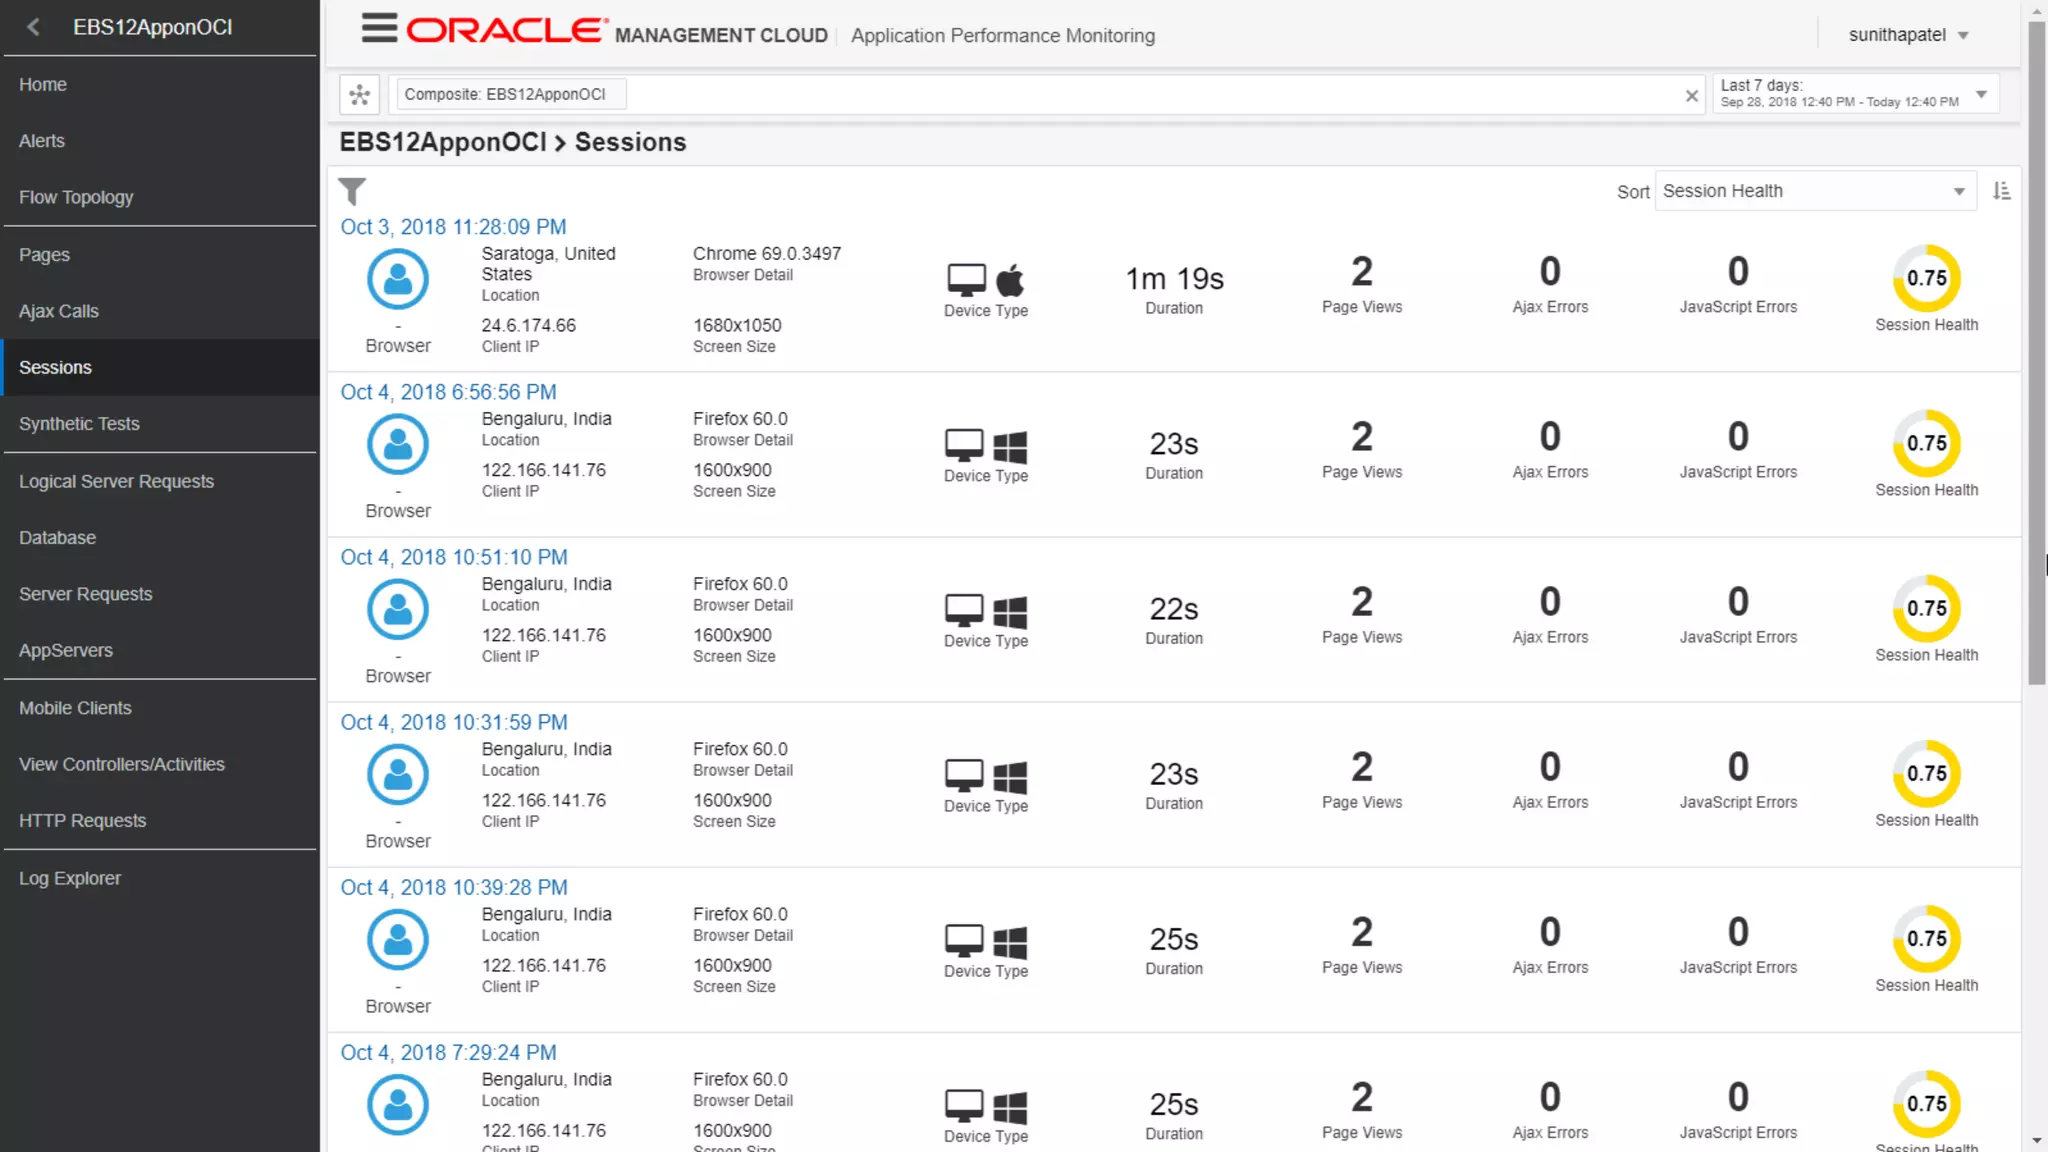Click Windows icon in Oct 4 7:29:24 session
The height and width of the screenshot is (1152, 2048).
(1010, 1106)
